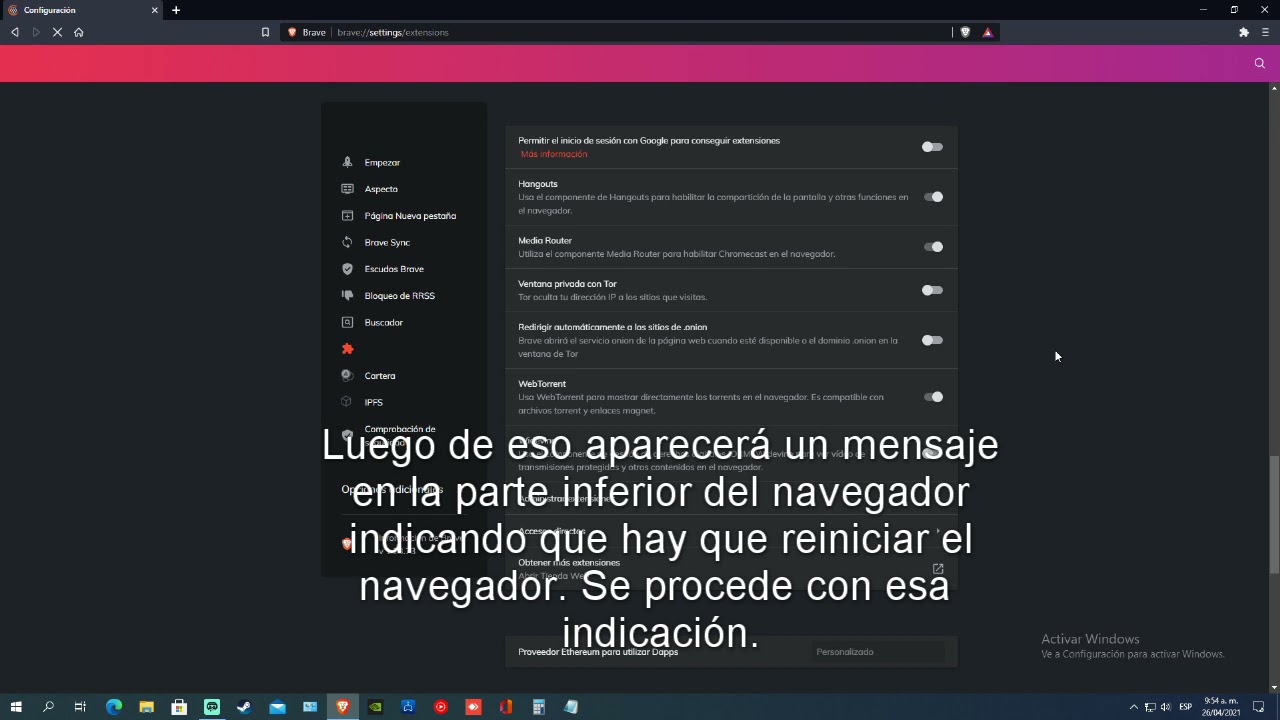This screenshot has height=720, width=1280.
Task: Click the volume icon in system tray
Action: click(1165, 707)
